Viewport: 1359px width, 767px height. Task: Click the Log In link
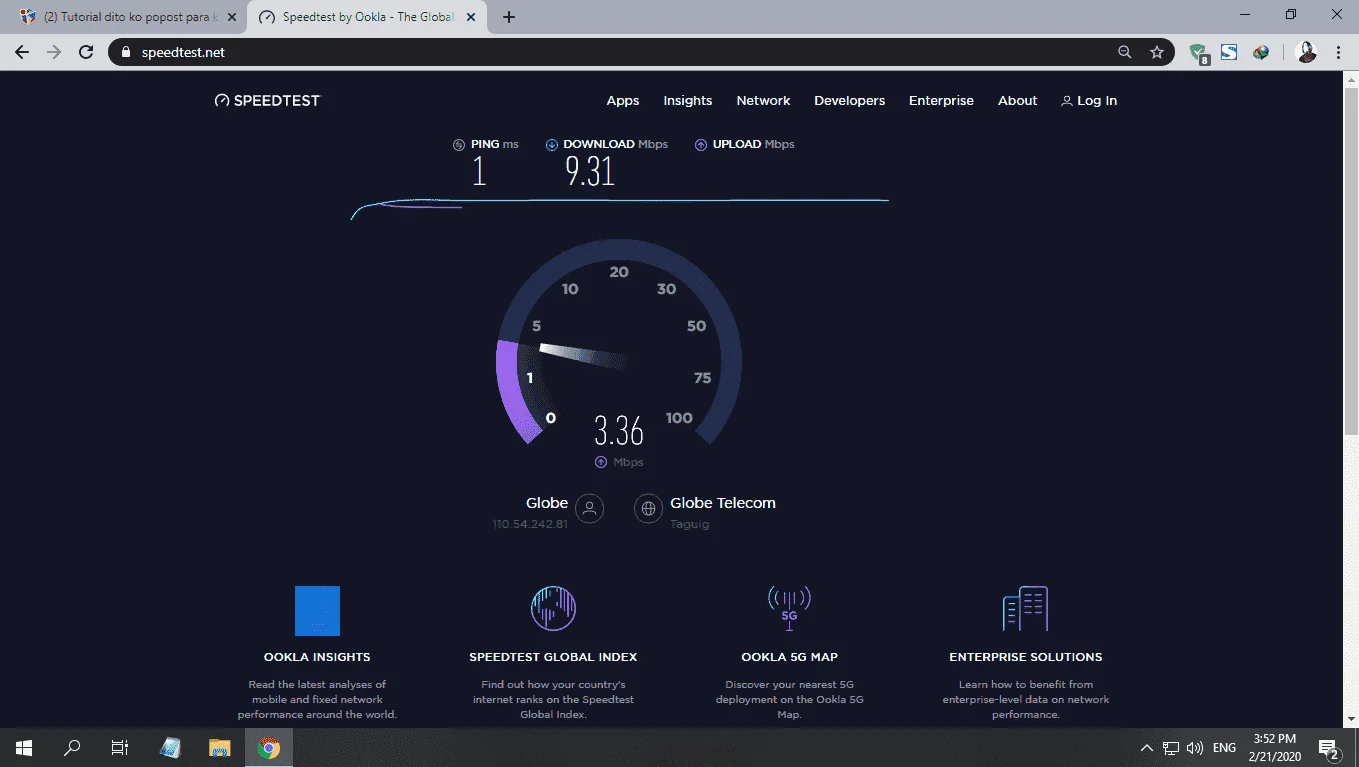tap(1089, 101)
